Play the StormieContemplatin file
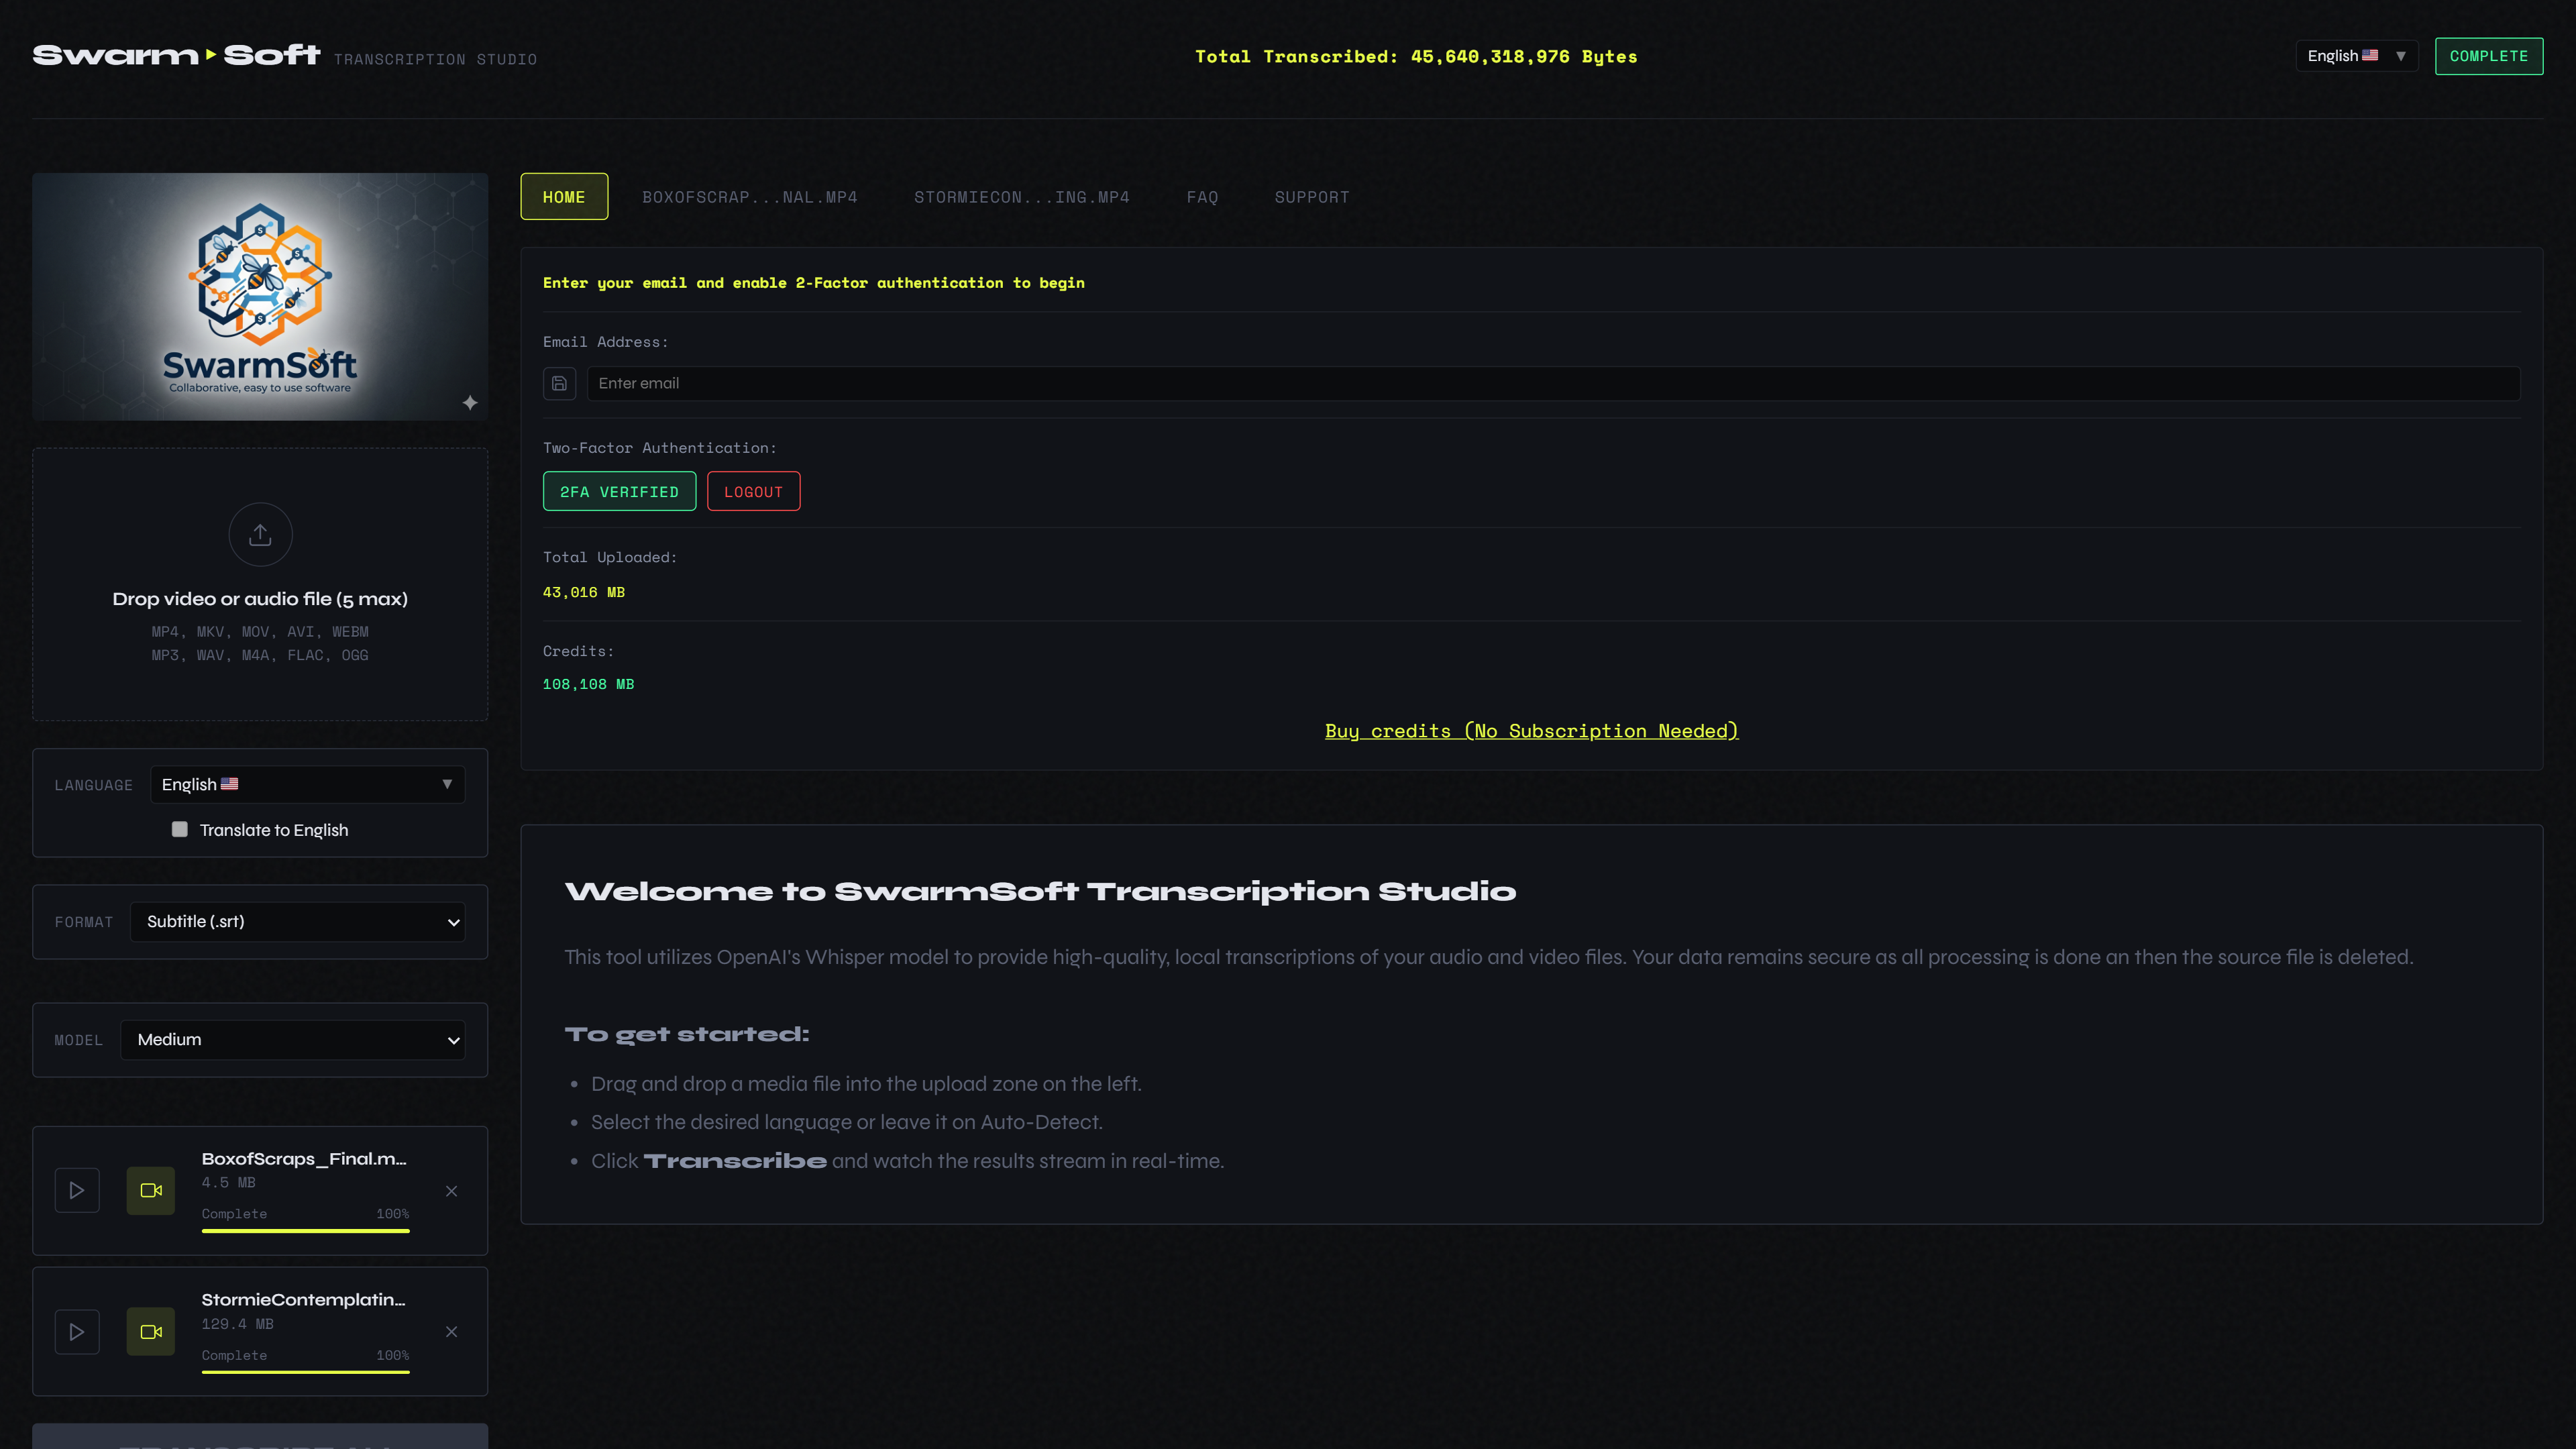This screenshot has height=1449, width=2576. (77, 1331)
